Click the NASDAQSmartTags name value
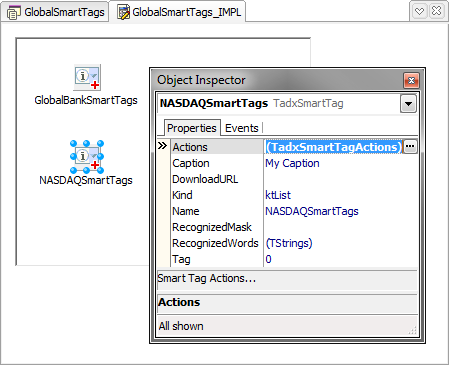Image resolution: width=449 pixels, height=365 pixels. pos(312,211)
